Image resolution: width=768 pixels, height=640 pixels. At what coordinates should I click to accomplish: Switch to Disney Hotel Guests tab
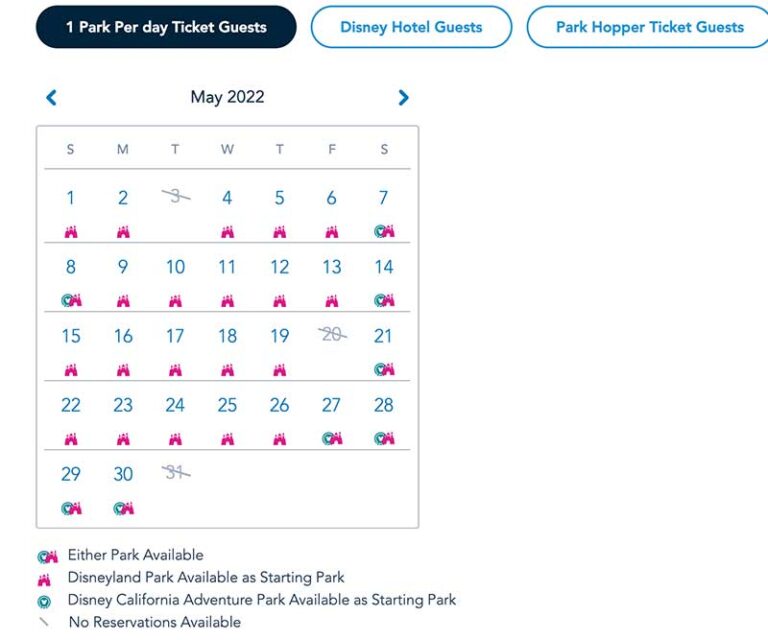pyautogui.click(x=411, y=27)
